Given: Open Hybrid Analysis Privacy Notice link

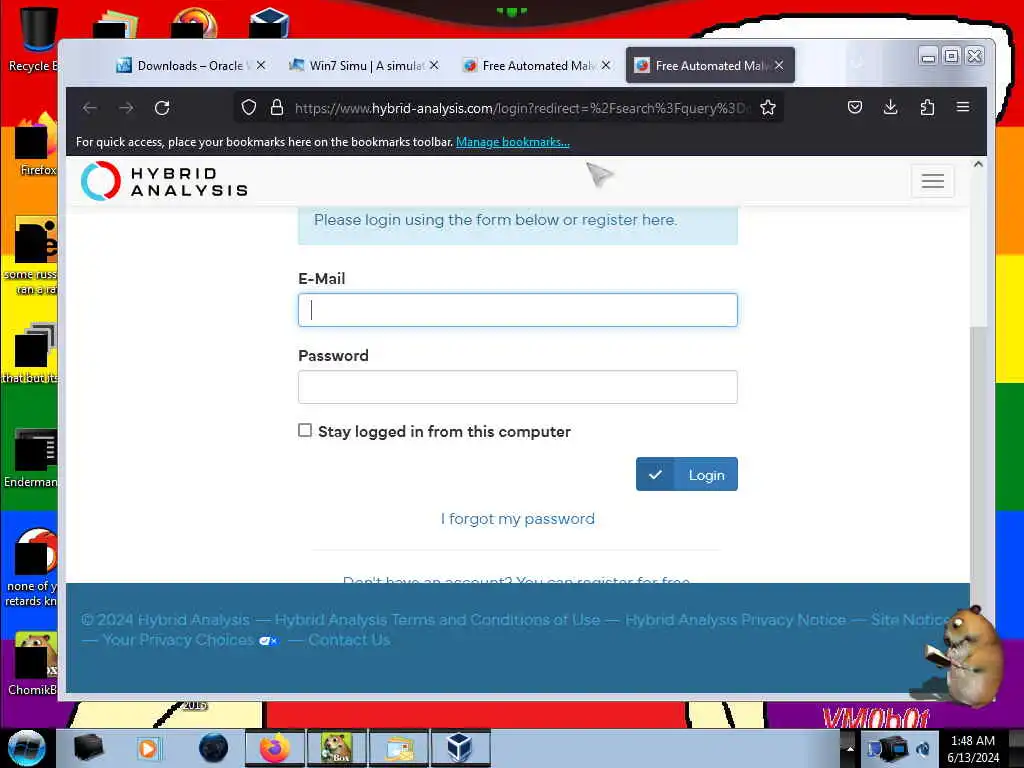Looking at the screenshot, I should 735,620.
